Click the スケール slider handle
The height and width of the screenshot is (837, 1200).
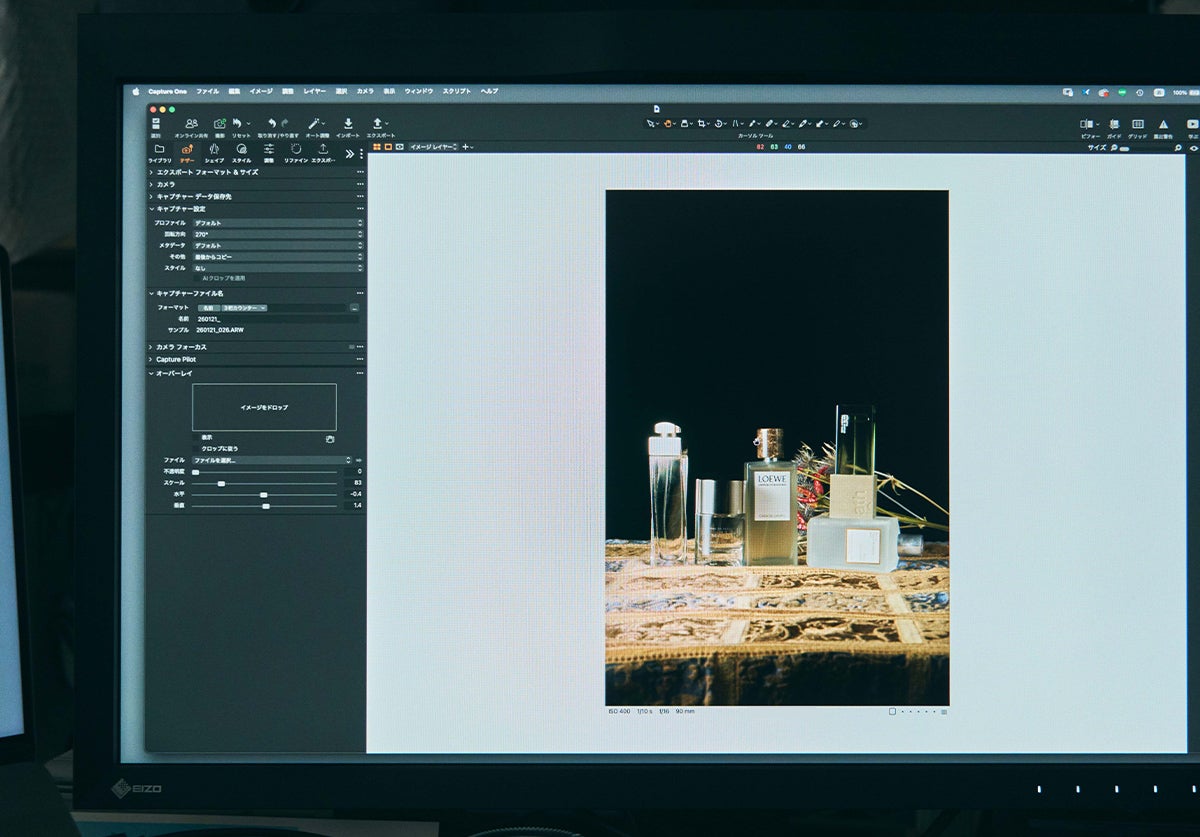[221, 483]
